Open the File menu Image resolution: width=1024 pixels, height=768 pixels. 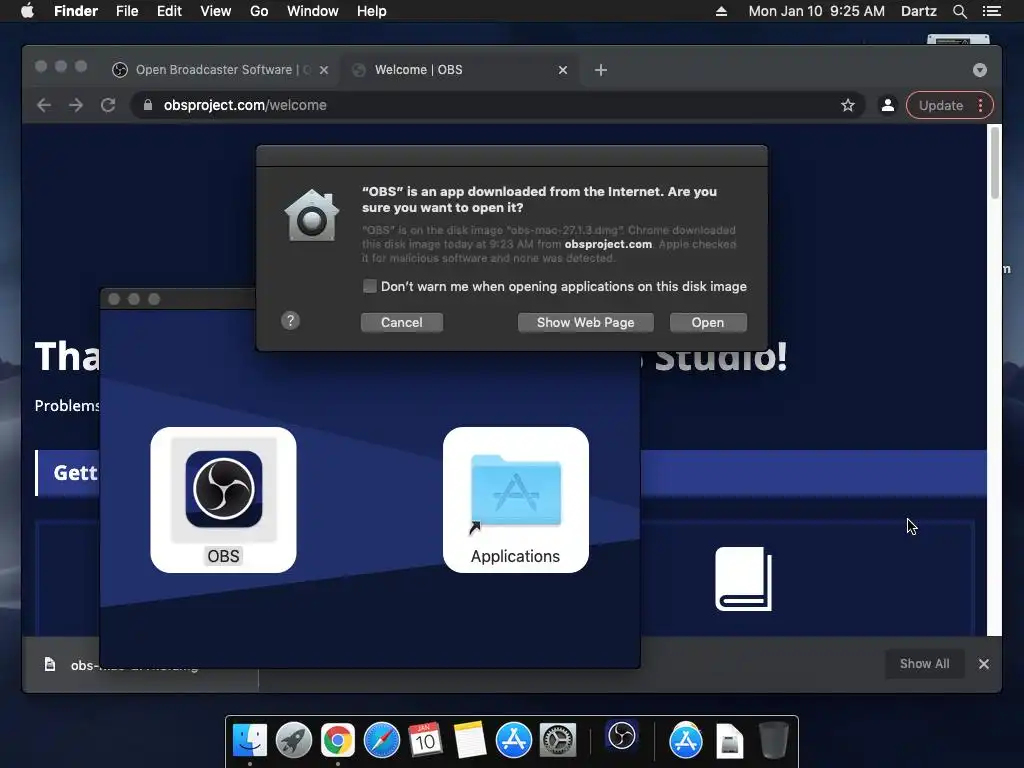point(127,11)
